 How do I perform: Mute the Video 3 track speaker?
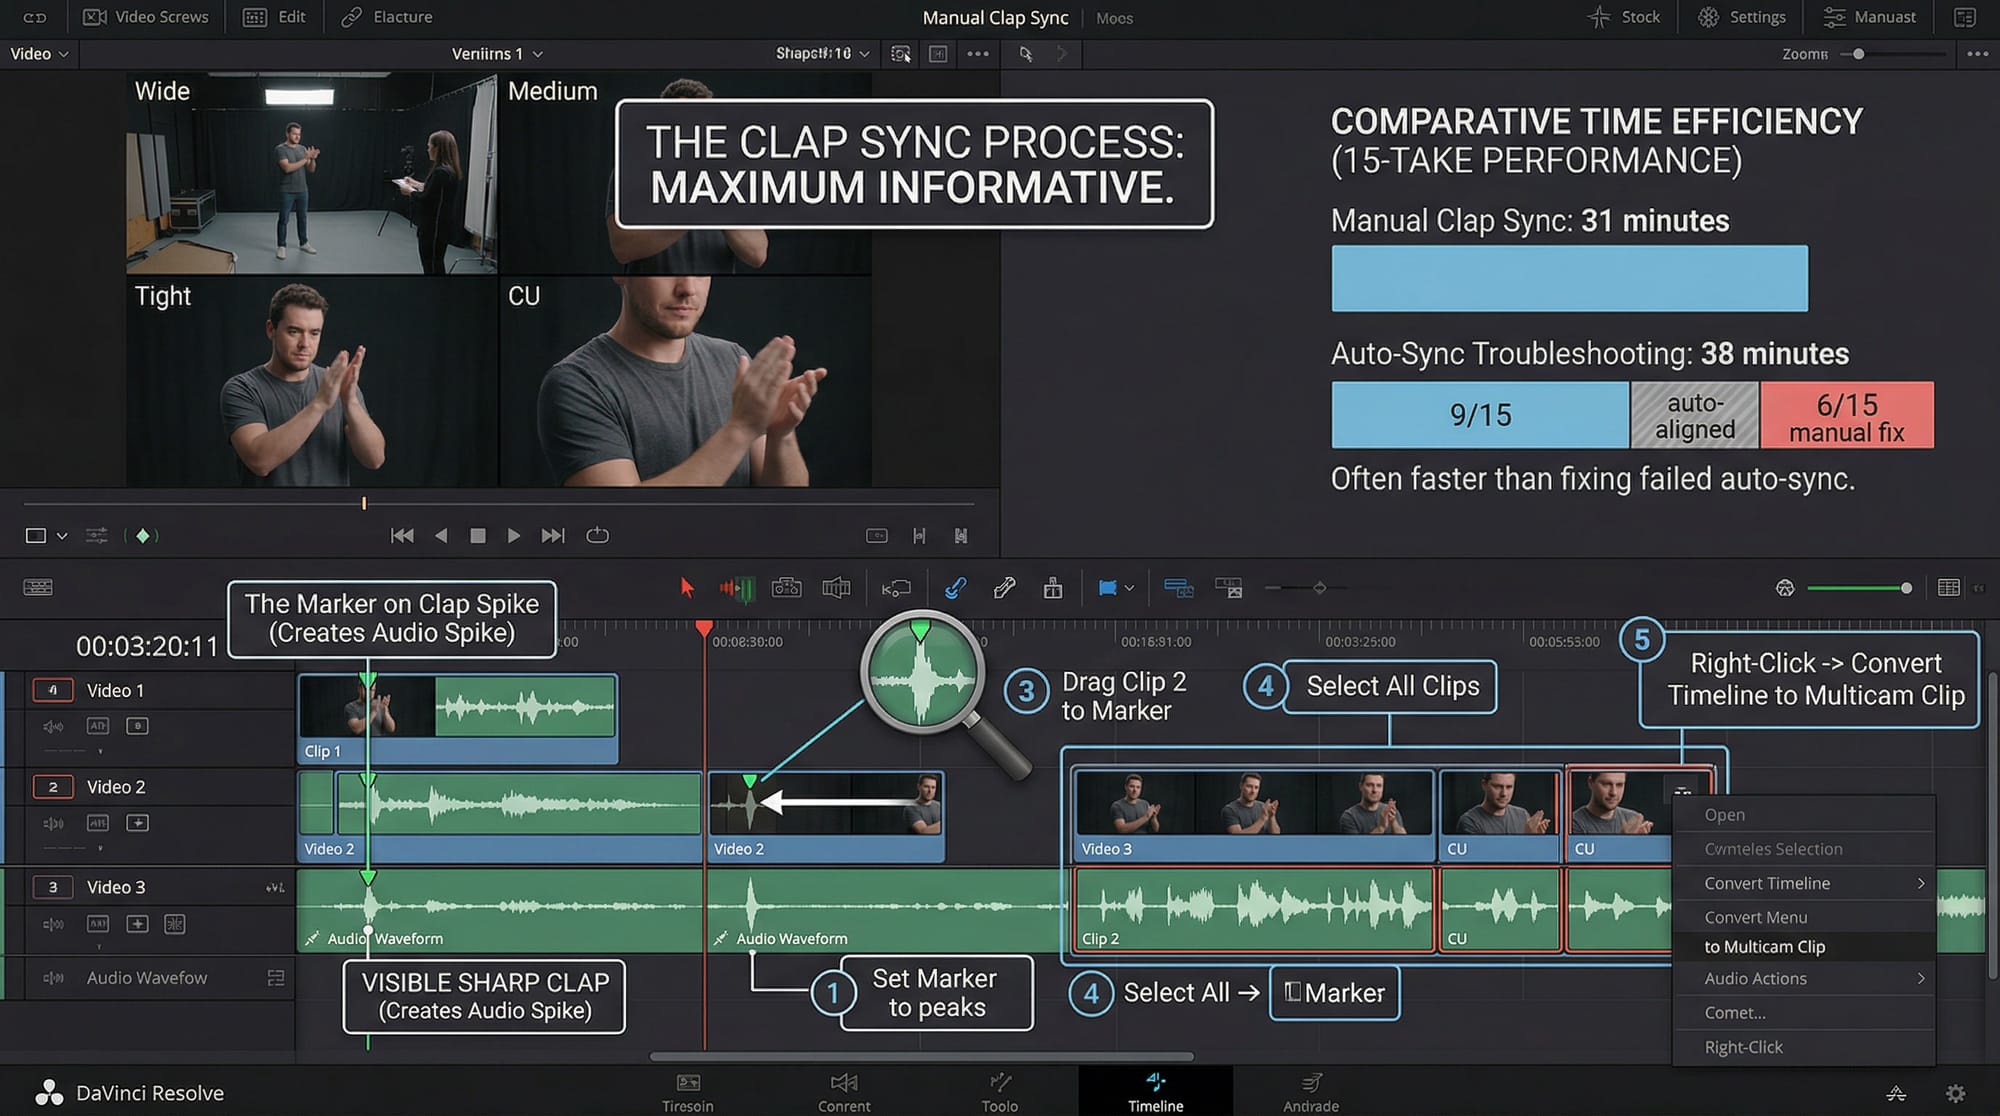coord(53,924)
